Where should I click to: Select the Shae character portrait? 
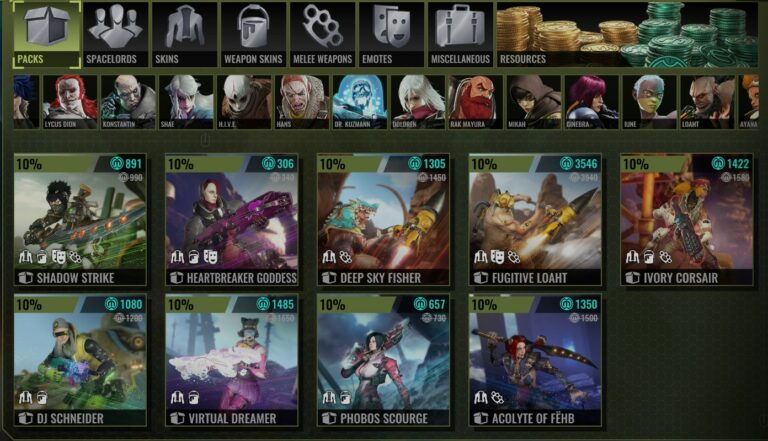tap(186, 102)
